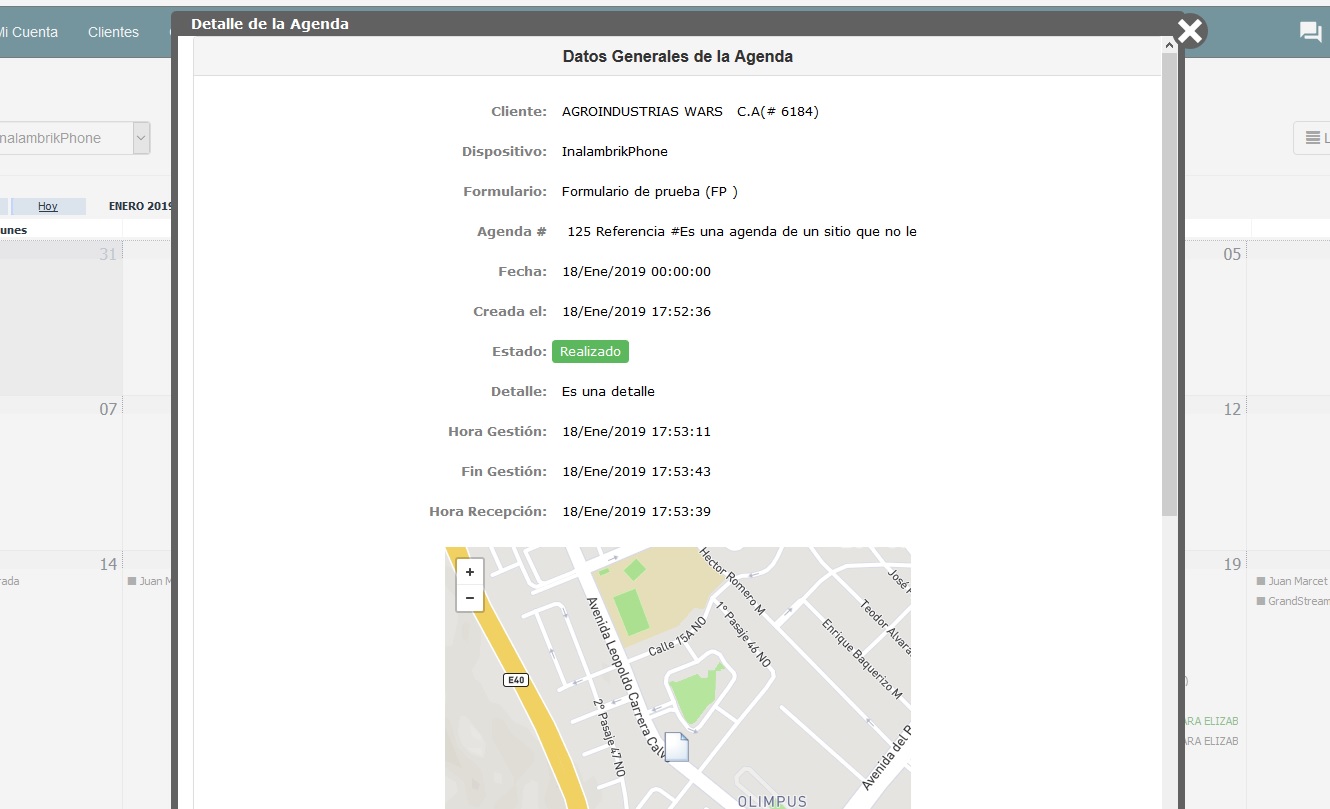Viewport: 1330px width, 809px height.
Task: Open the chat icon in top bar
Action: click(x=1310, y=32)
